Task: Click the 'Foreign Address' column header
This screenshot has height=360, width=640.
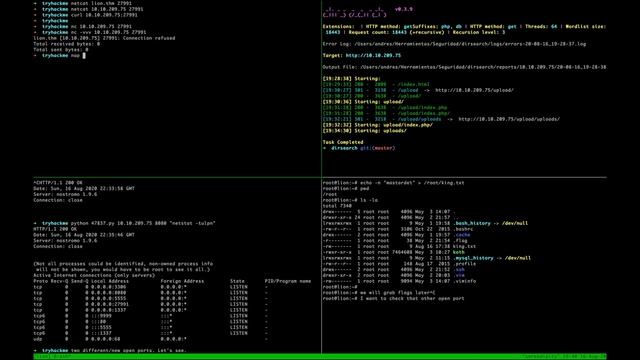Action: (181, 281)
